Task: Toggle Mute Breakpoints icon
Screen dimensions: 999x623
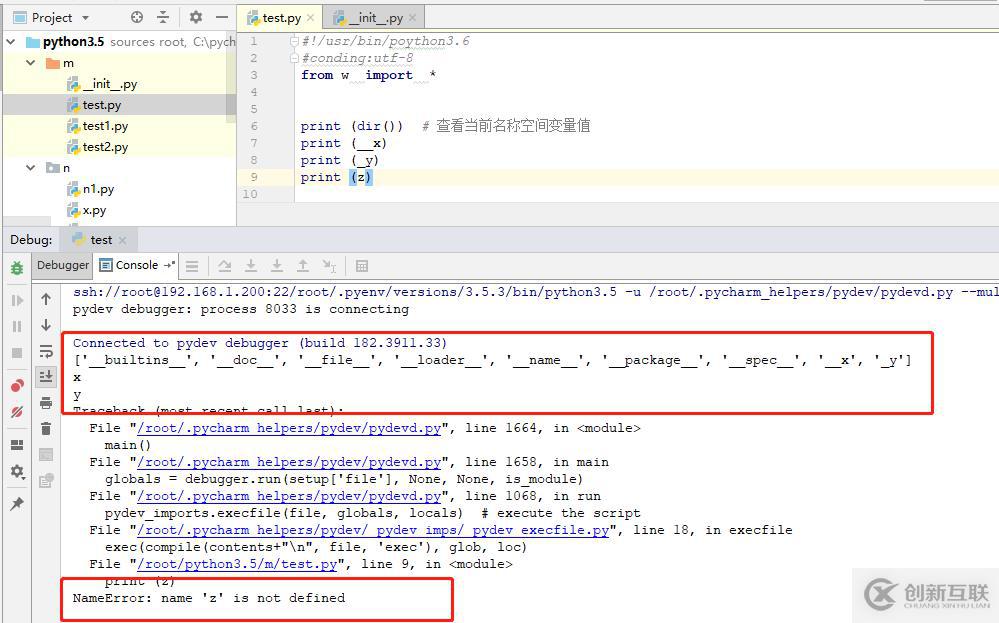Action: tap(17, 412)
